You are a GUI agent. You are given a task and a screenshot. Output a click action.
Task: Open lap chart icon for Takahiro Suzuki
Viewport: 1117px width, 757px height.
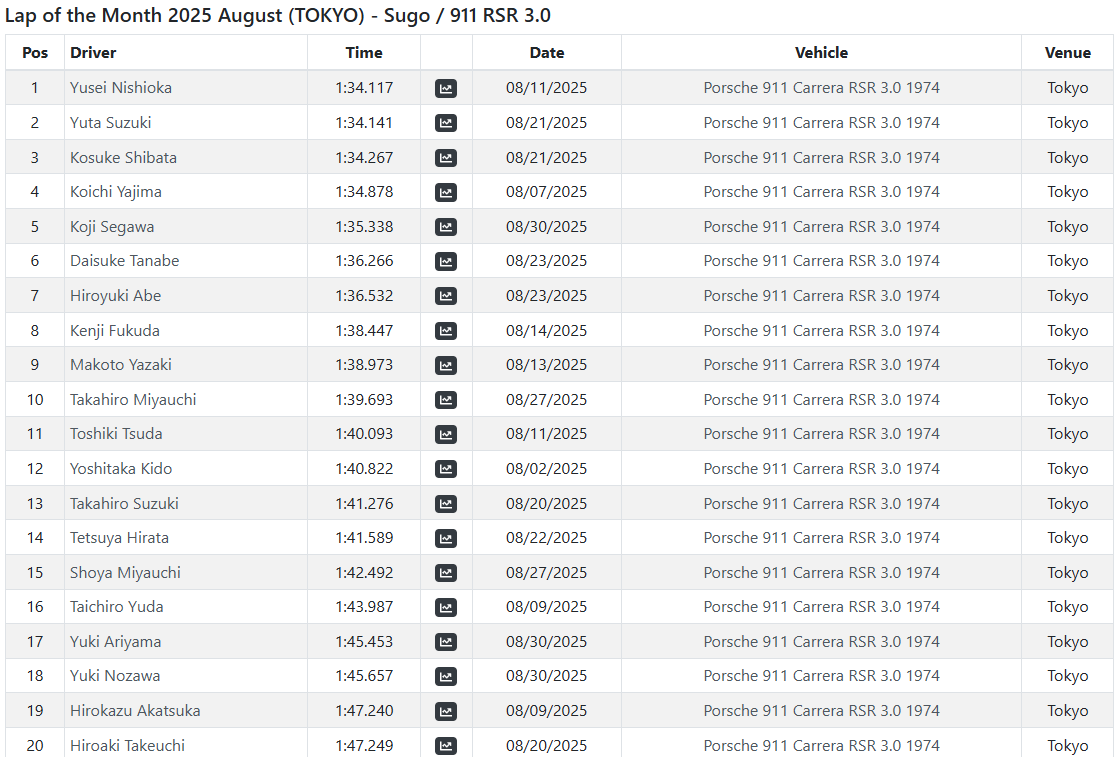(446, 504)
